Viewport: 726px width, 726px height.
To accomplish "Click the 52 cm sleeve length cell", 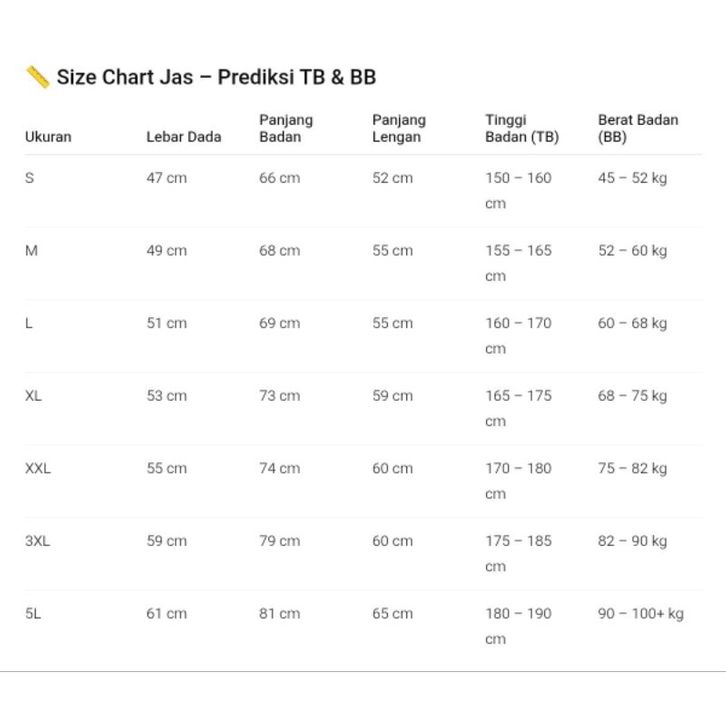I will 392,178.
